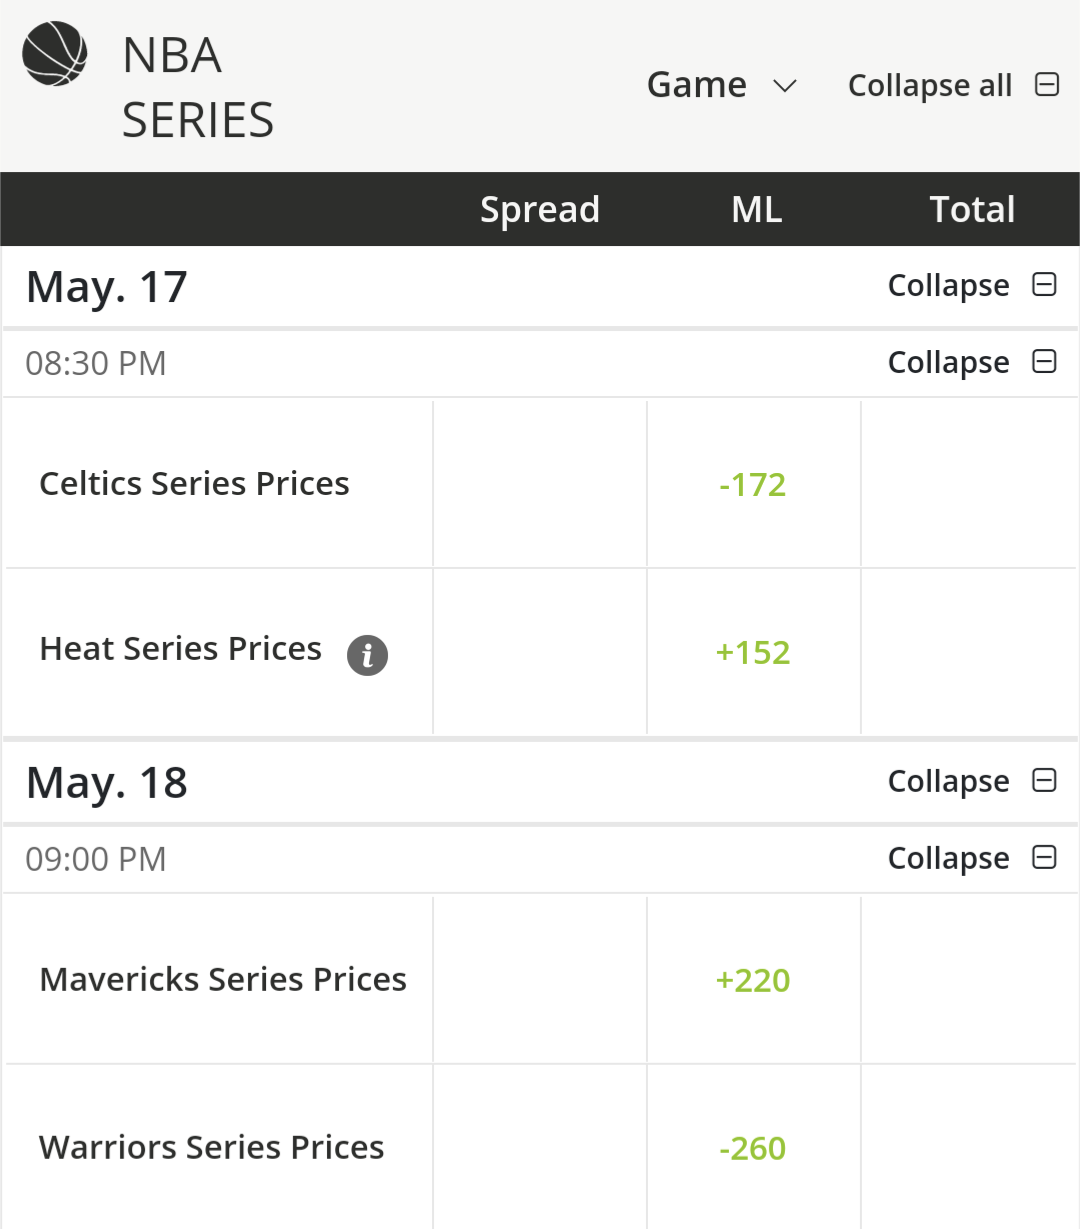Select the Total column header
This screenshot has width=1080, height=1229.
972,209
